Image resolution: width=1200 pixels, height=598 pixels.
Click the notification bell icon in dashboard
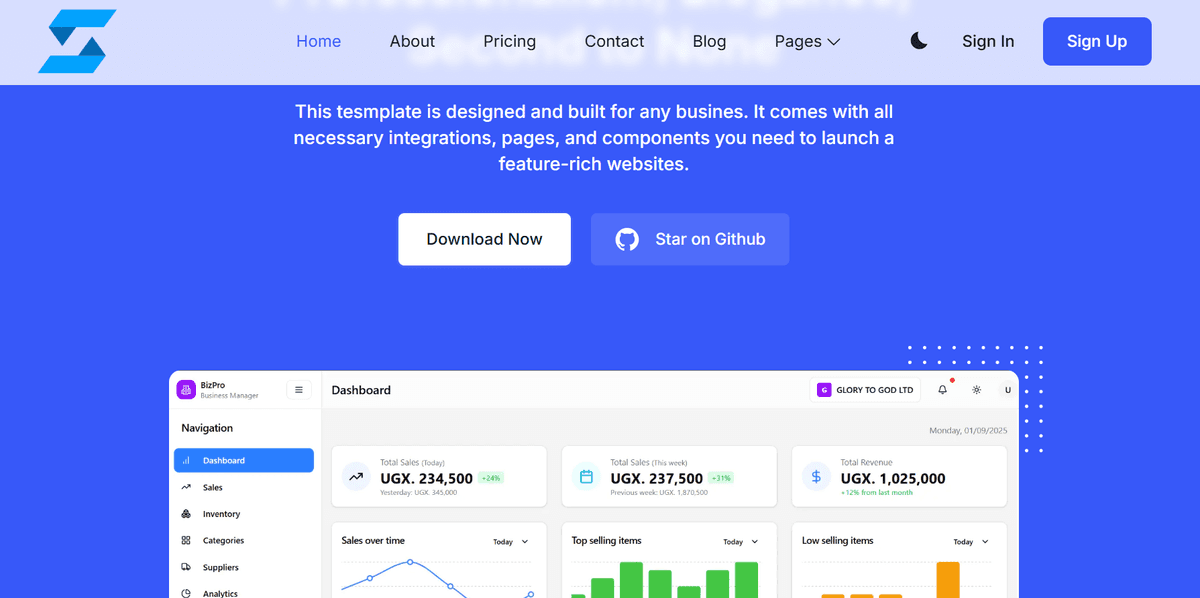click(942, 390)
